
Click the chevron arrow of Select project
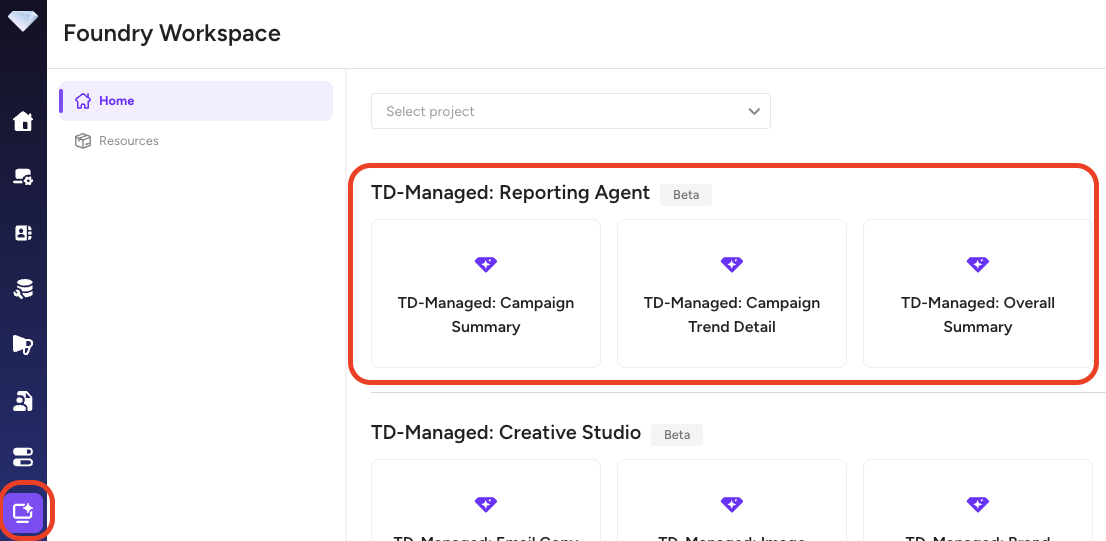pos(754,111)
